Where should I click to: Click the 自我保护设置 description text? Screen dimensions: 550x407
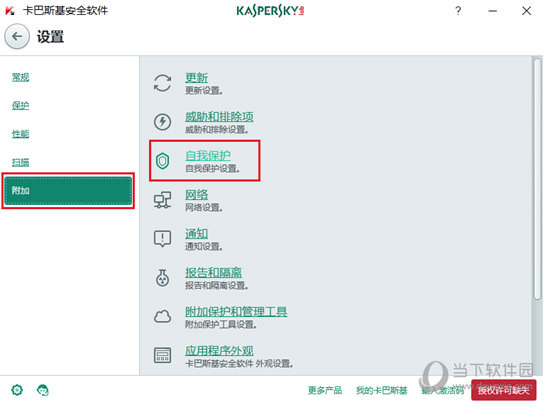tap(212, 168)
